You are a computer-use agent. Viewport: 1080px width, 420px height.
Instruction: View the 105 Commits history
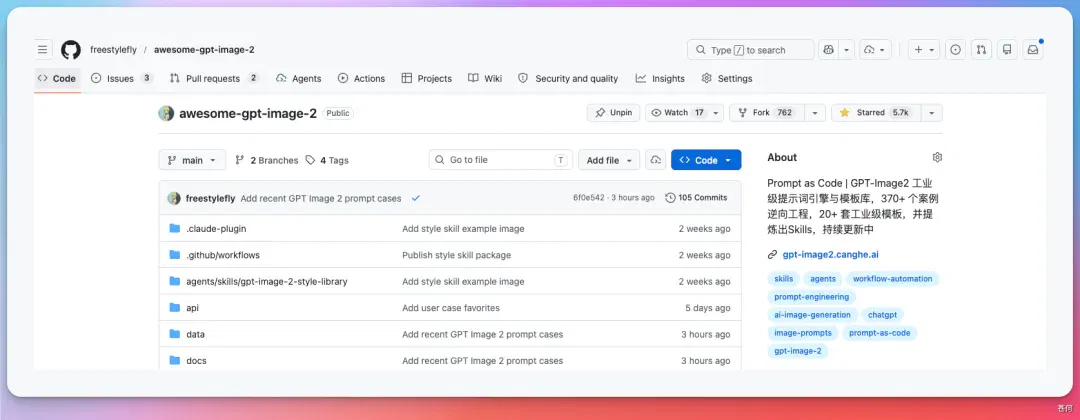pyautogui.click(x=696, y=198)
